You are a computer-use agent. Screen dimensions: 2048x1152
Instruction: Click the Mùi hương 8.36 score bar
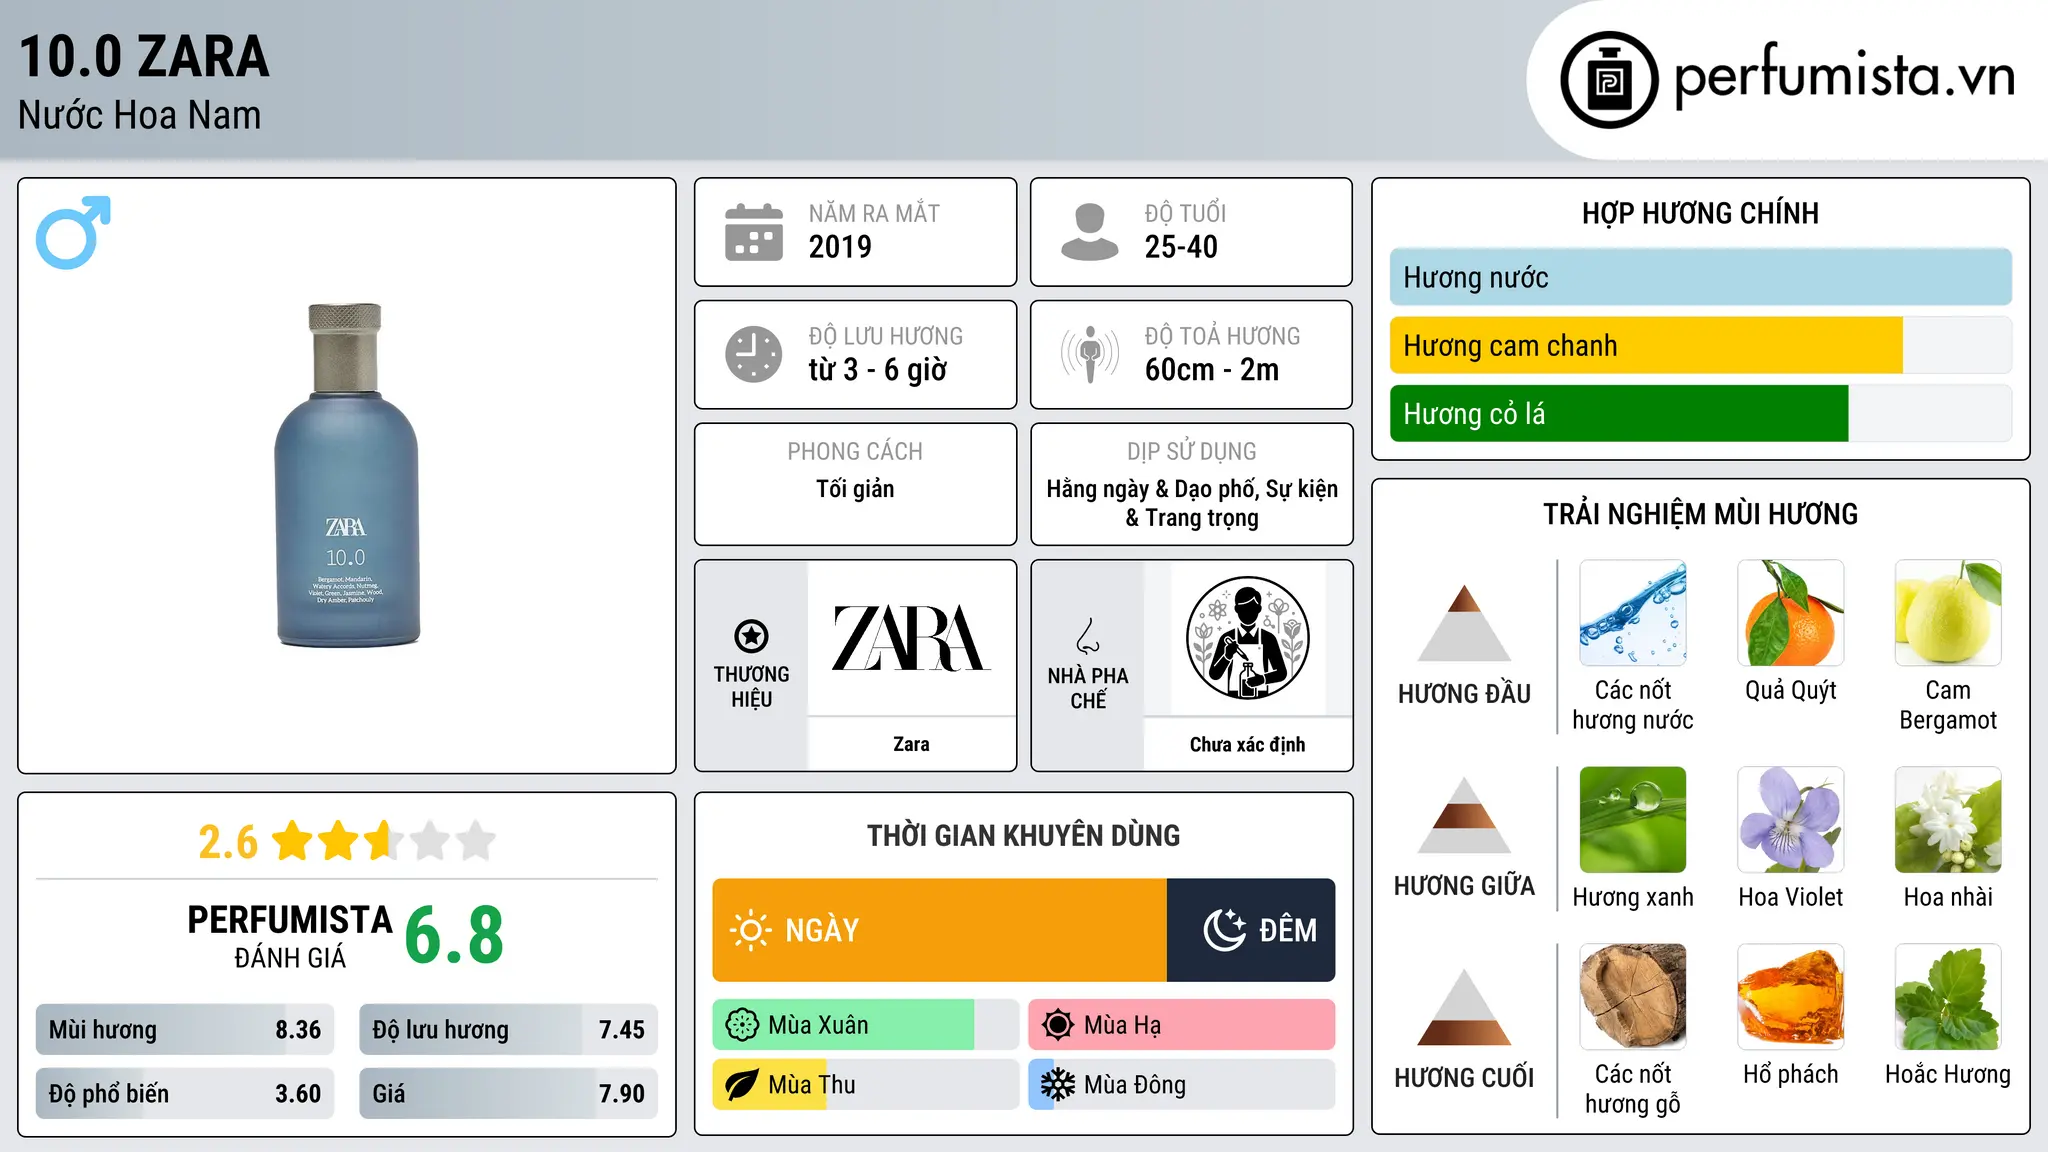(x=185, y=1030)
